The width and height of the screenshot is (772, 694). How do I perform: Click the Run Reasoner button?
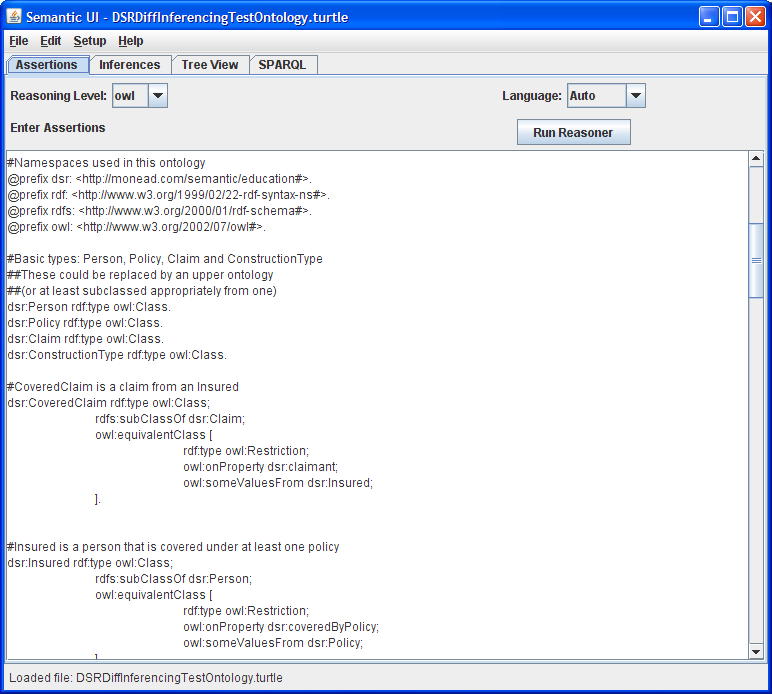point(574,132)
